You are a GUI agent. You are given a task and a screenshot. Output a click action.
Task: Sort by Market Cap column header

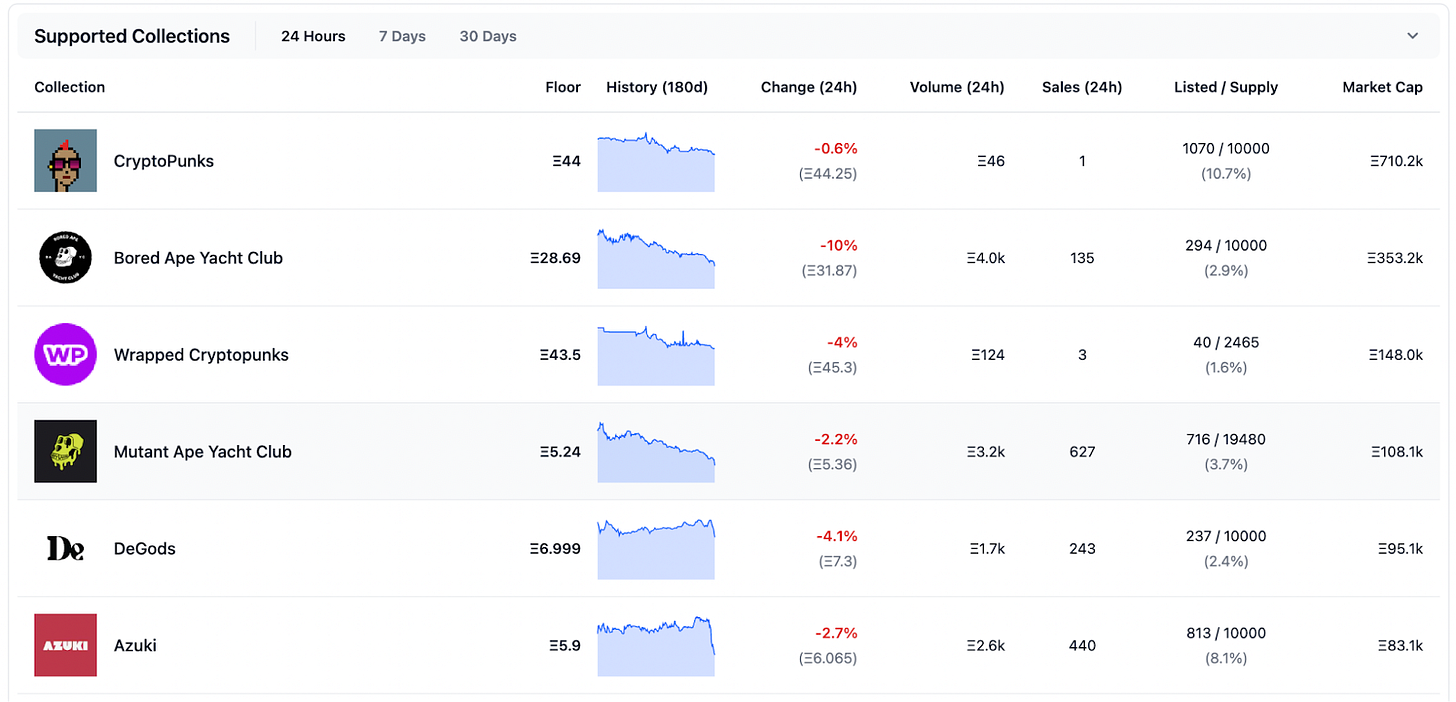[x=1382, y=87]
